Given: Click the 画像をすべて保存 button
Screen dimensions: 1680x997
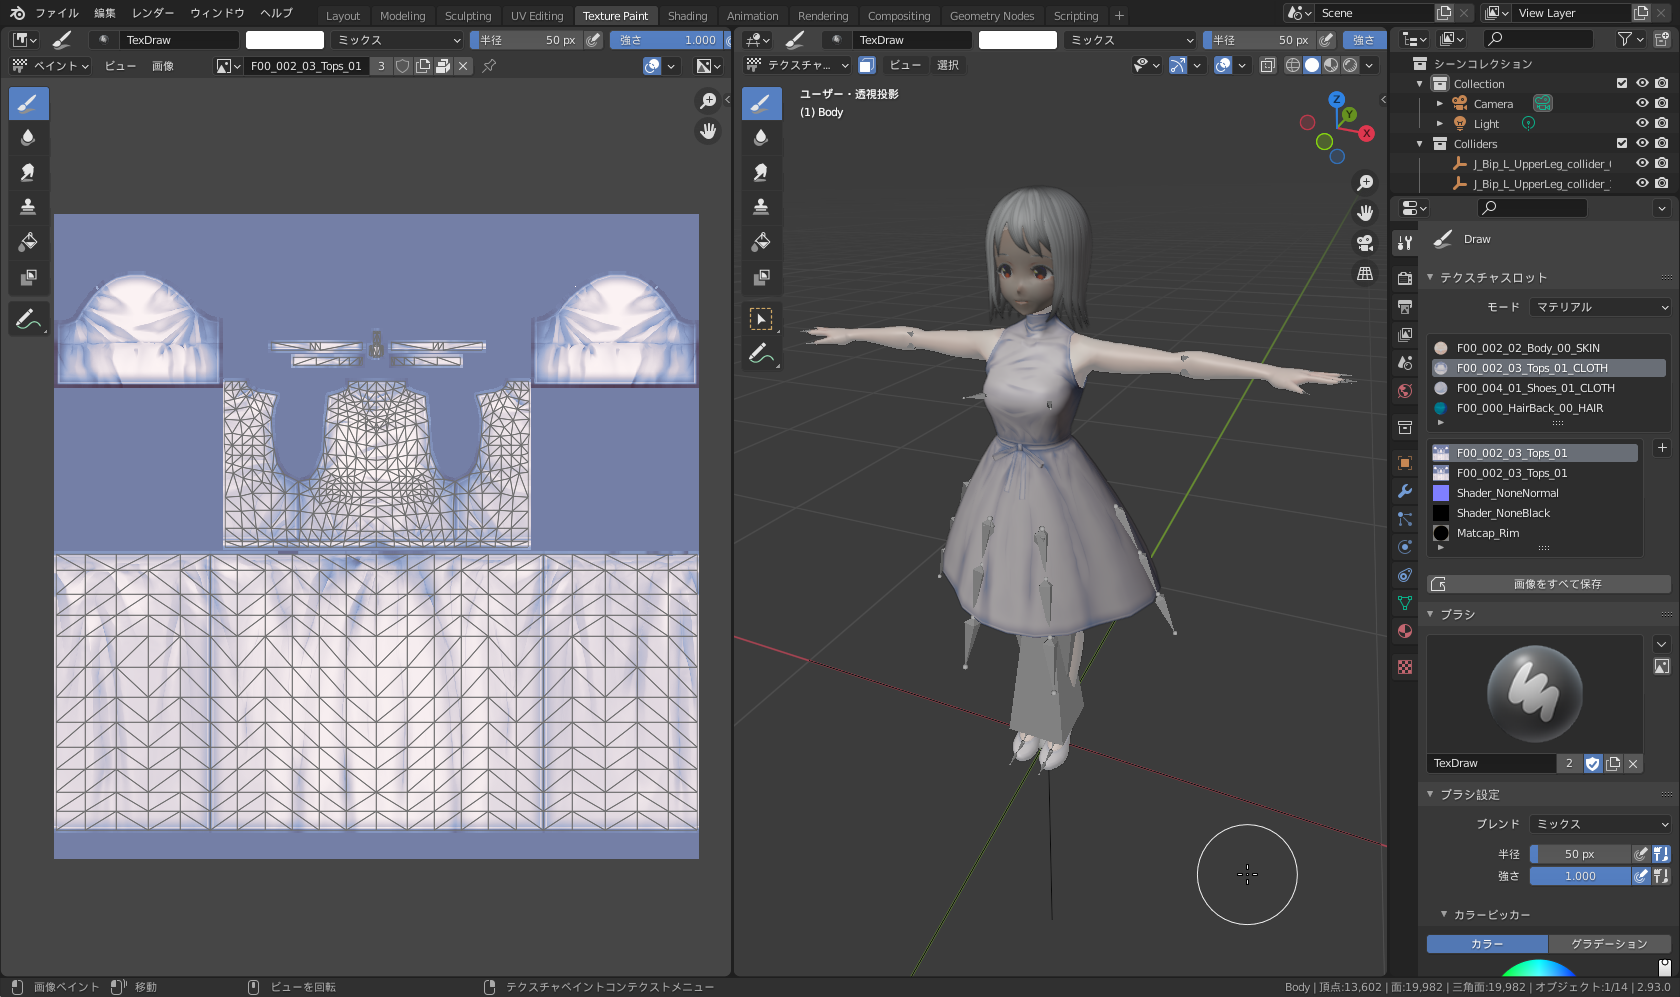Looking at the screenshot, I should coord(1548,583).
